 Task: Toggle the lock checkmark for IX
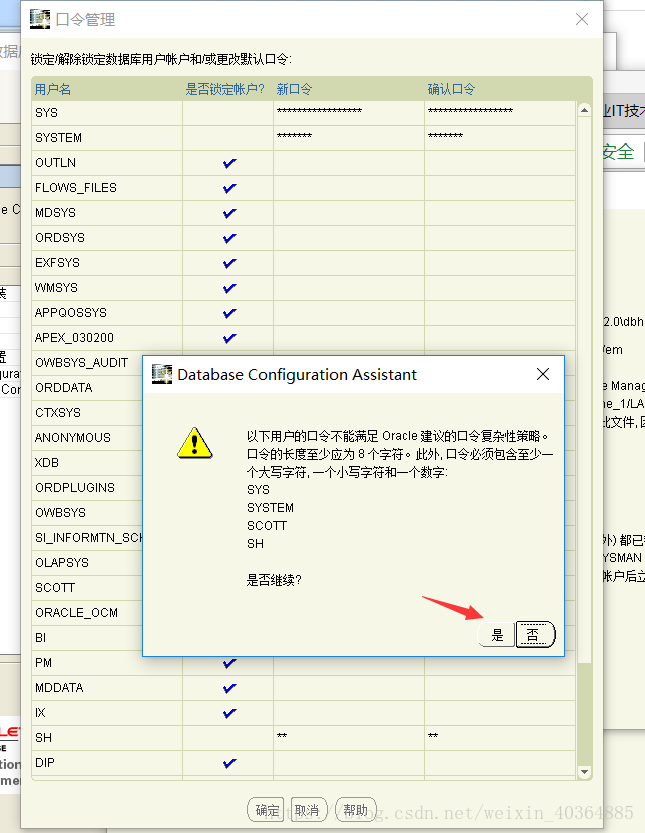[x=229, y=713]
